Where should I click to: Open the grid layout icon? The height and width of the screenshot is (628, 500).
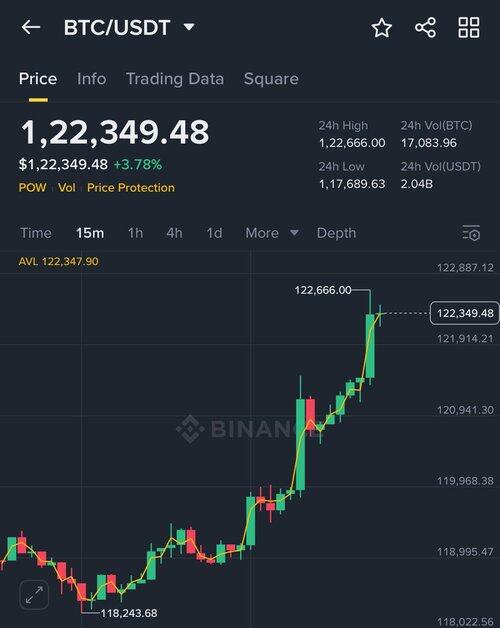[x=469, y=28]
